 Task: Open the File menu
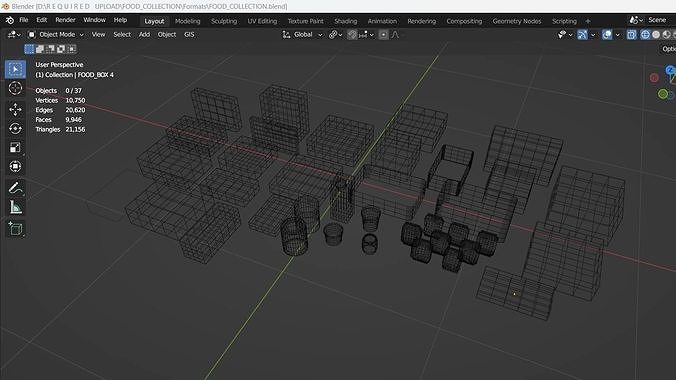click(24, 20)
